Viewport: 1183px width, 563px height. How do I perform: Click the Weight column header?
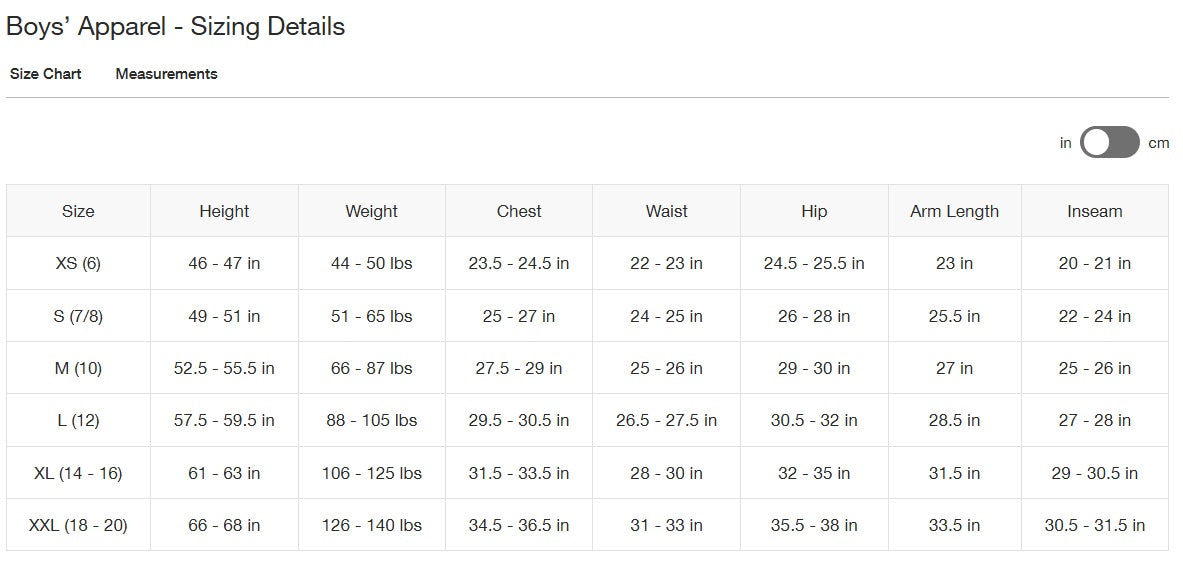point(371,211)
